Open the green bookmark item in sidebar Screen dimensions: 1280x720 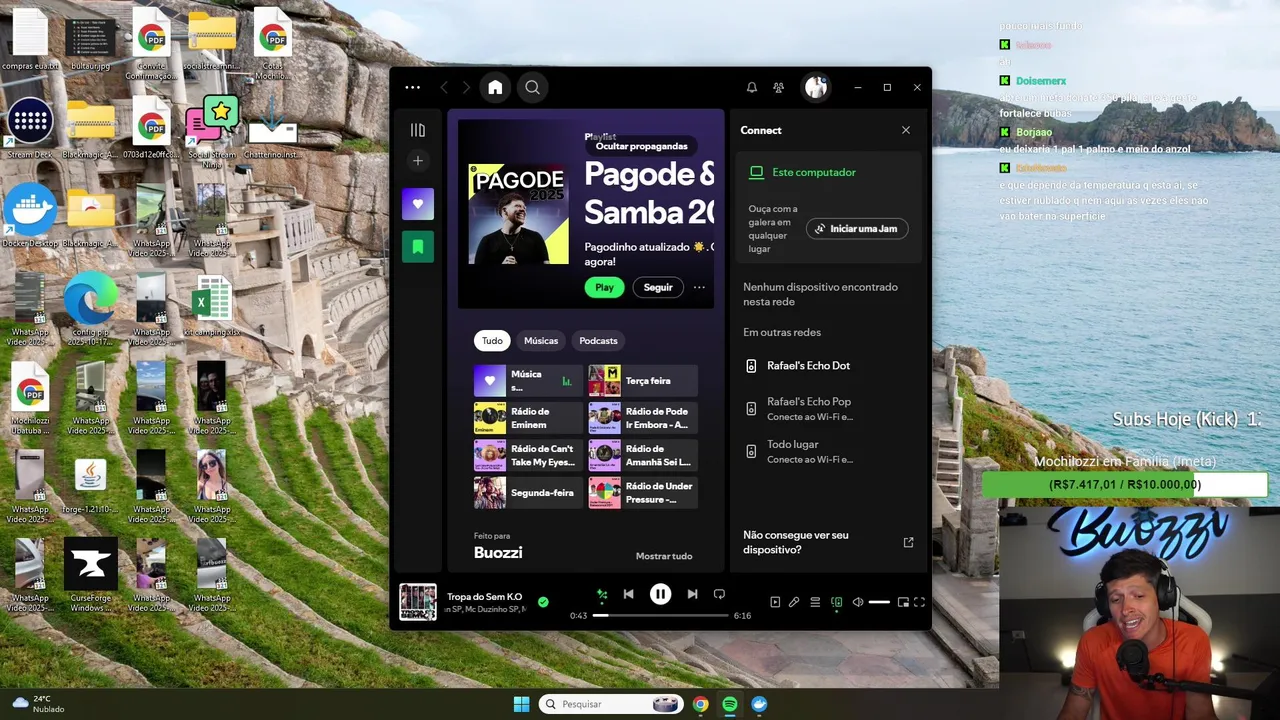[x=418, y=246]
